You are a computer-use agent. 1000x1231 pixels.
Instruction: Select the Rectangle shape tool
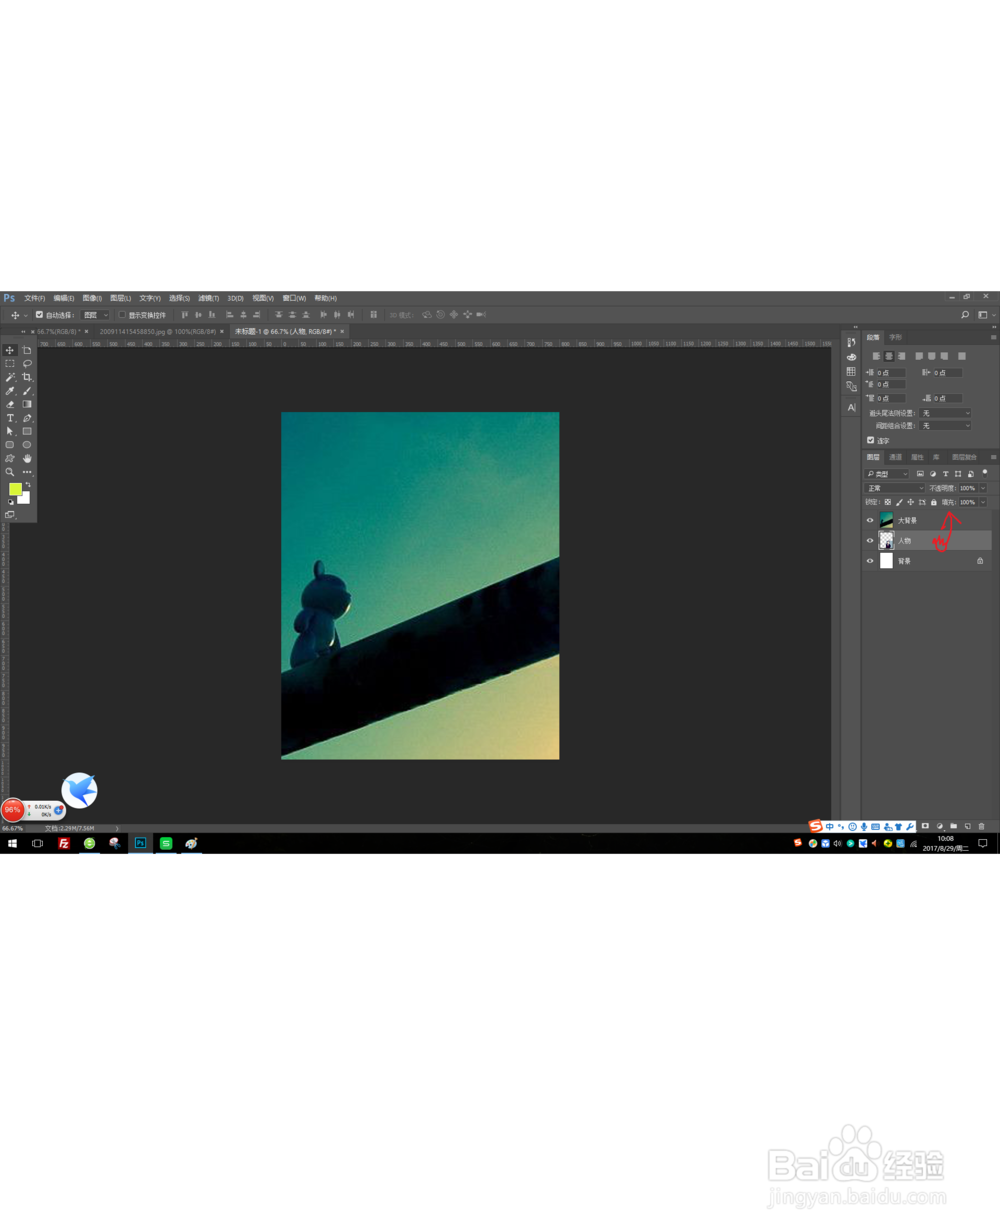tap(27, 431)
